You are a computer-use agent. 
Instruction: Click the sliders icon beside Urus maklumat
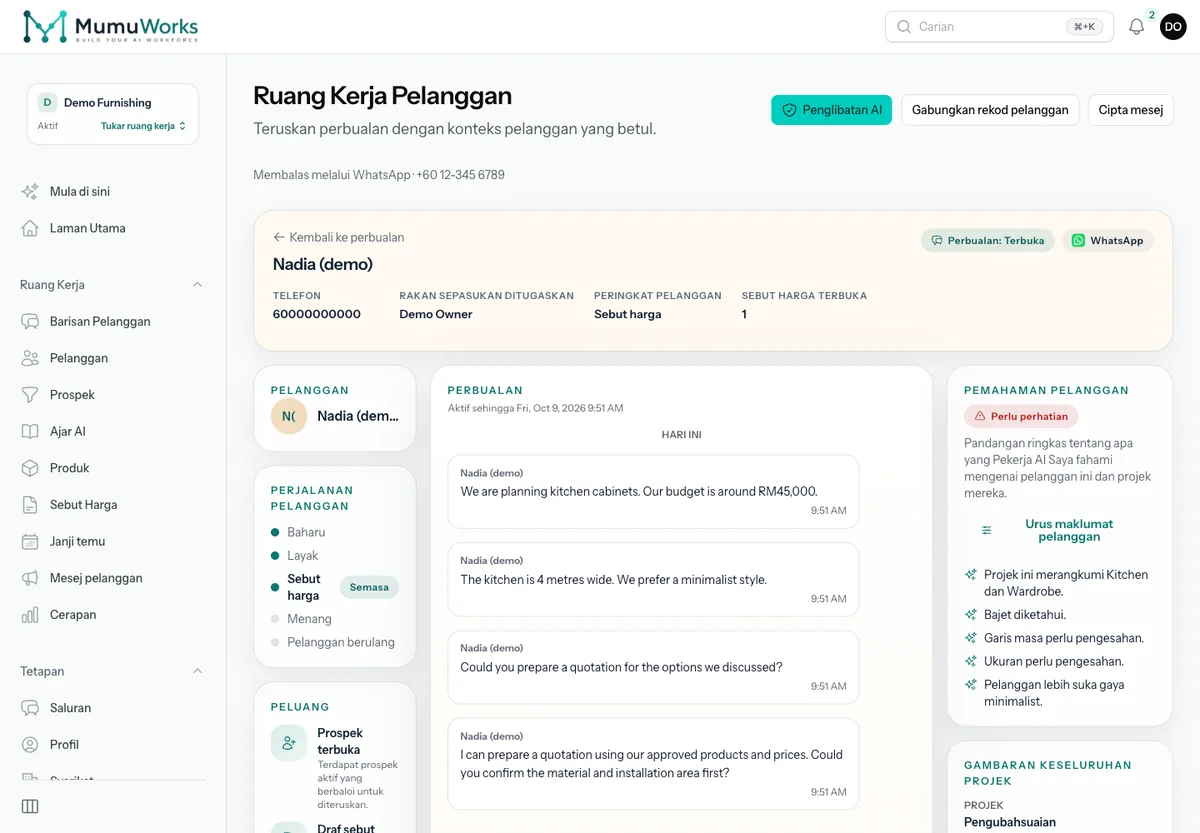point(987,530)
